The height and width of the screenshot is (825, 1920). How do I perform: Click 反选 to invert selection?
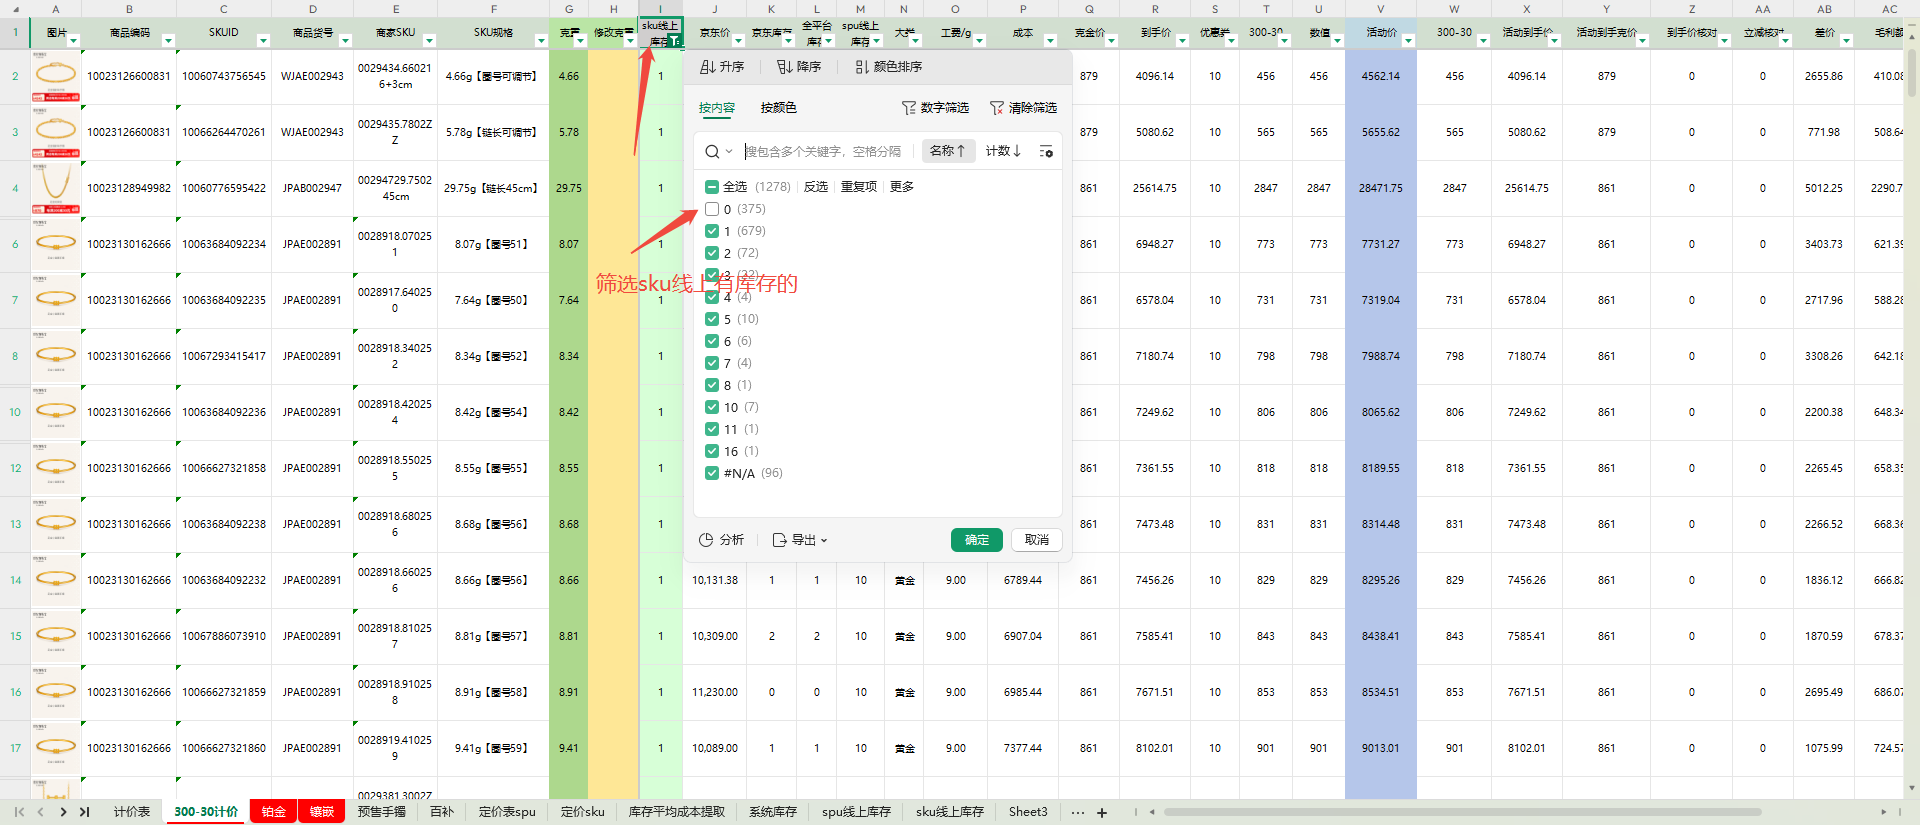coord(815,187)
